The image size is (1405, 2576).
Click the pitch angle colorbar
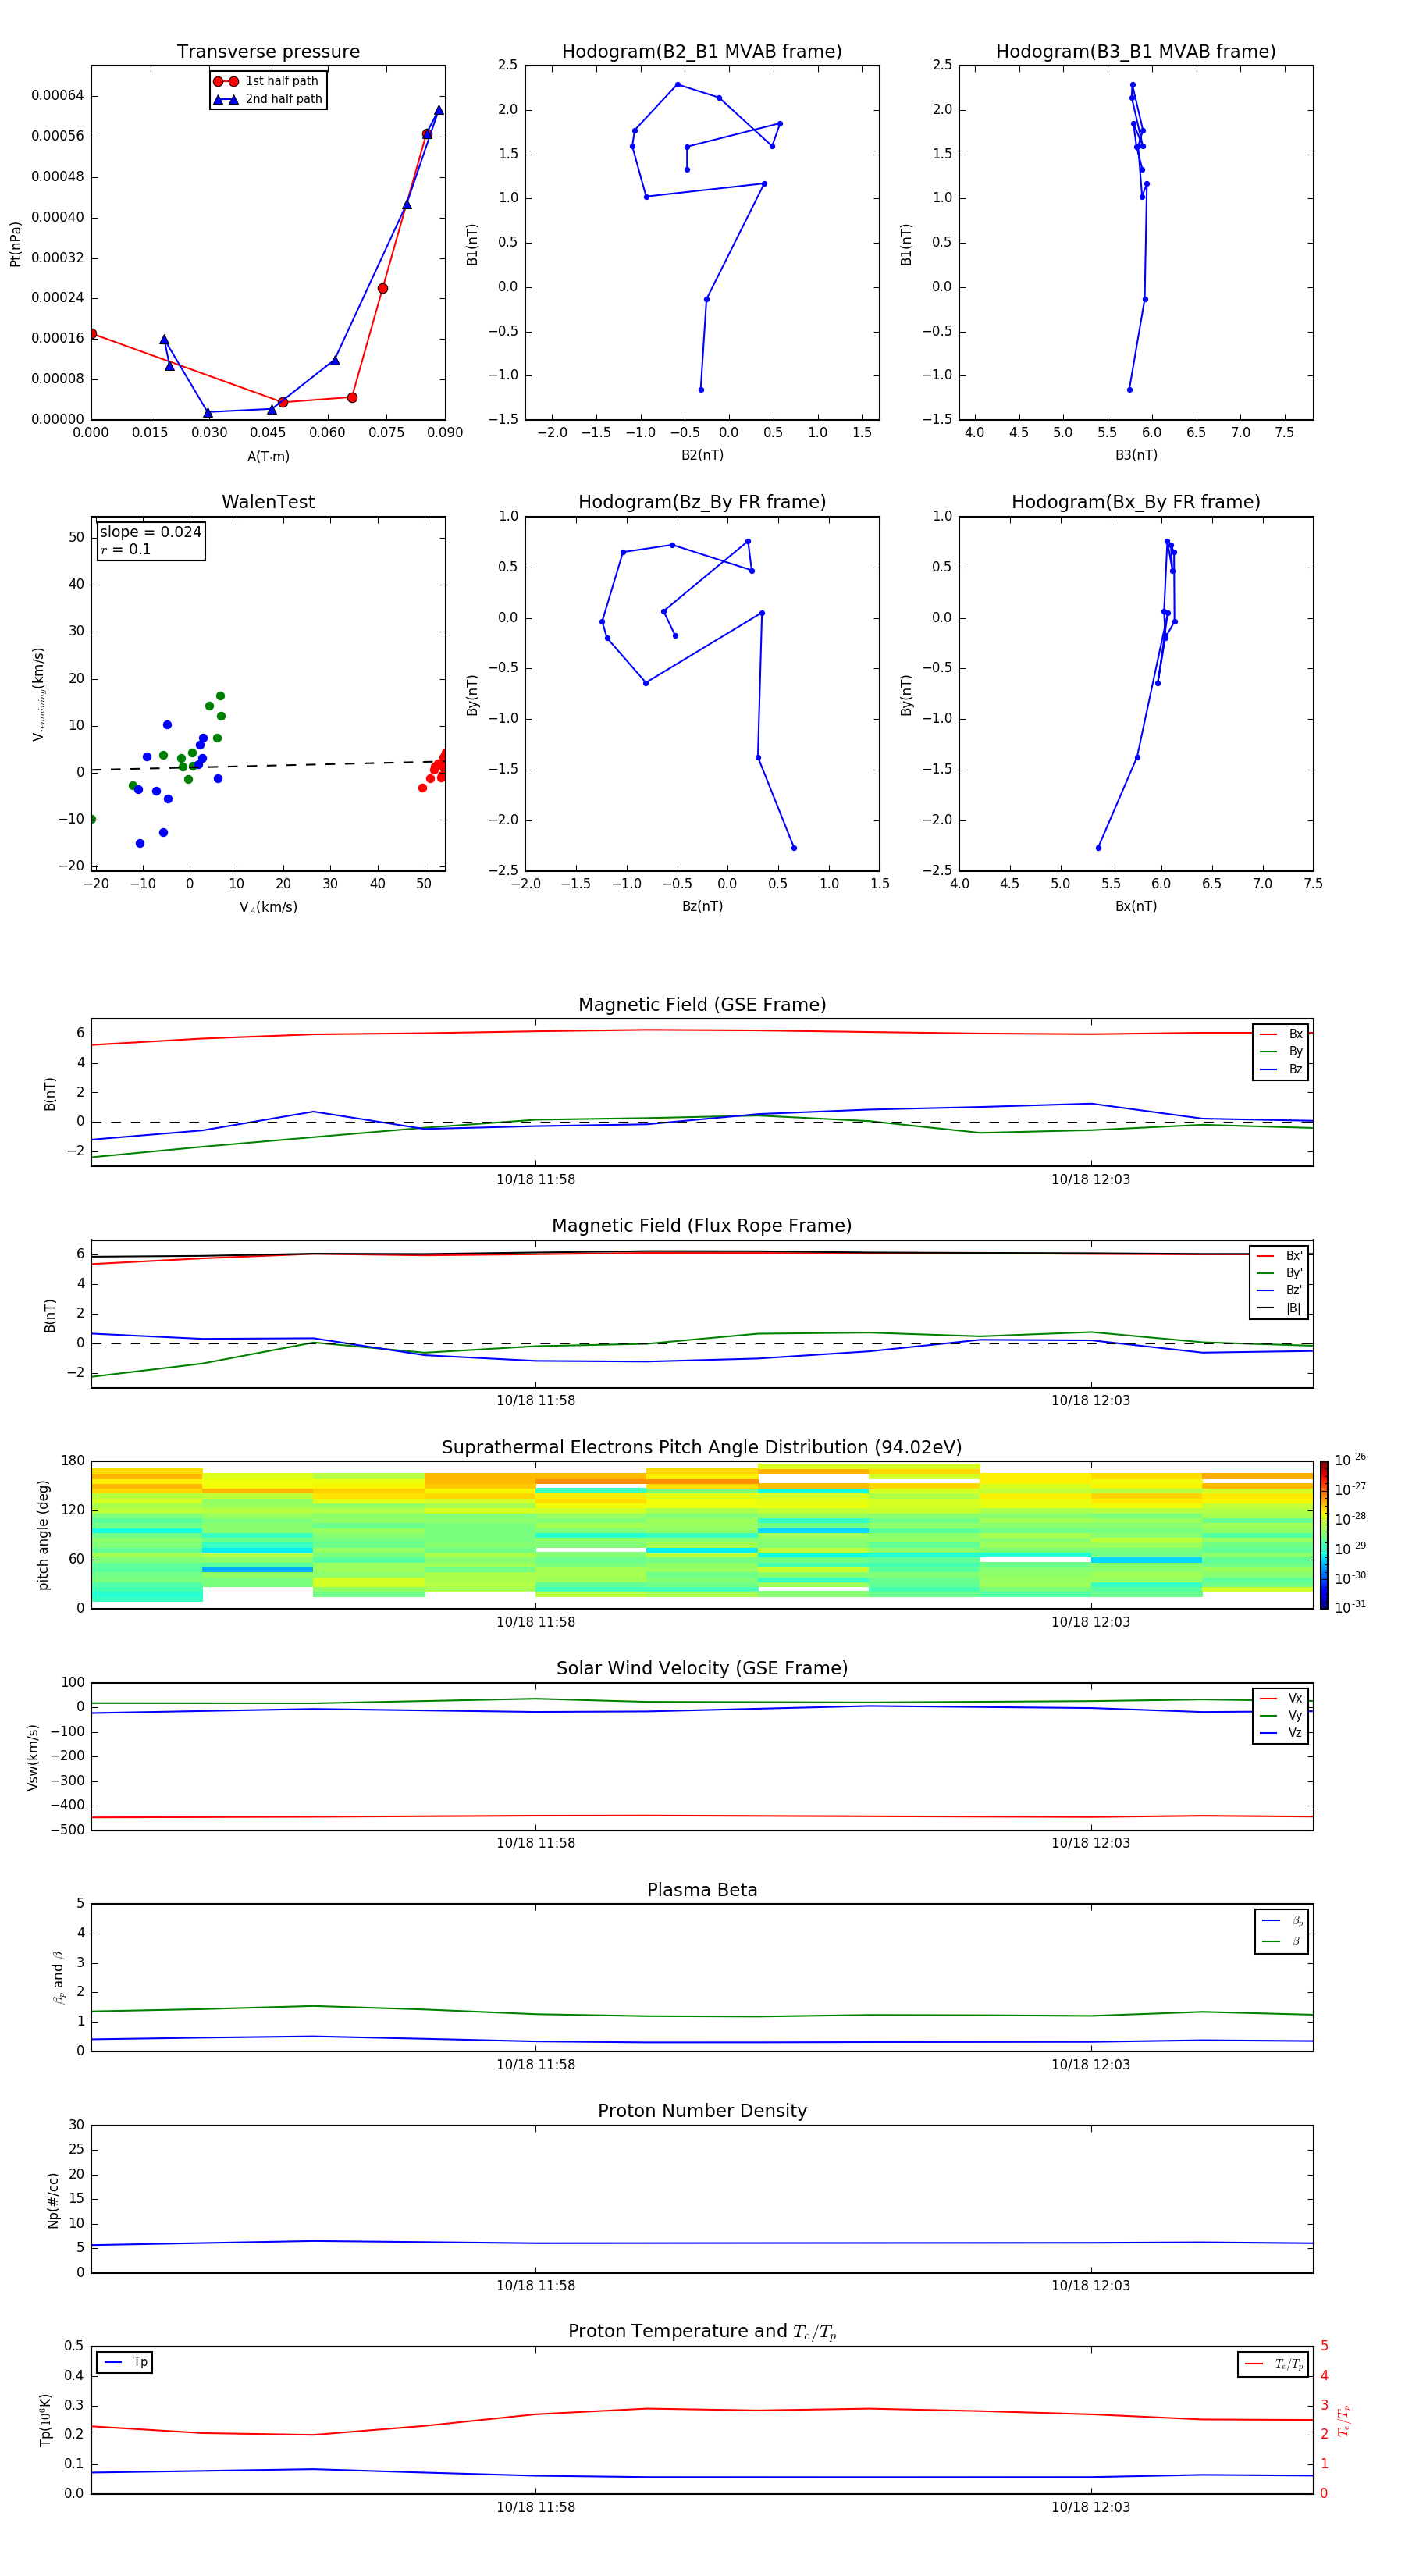tap(1323, 1535)
